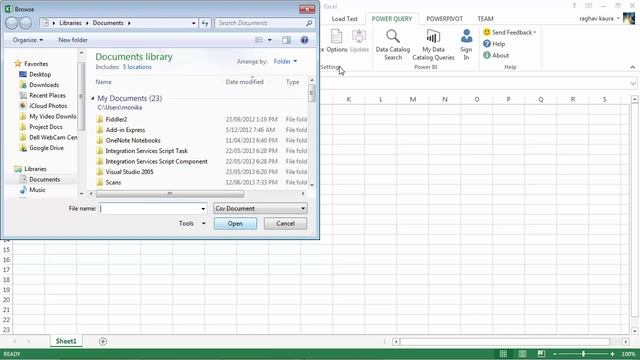
Task: Adjust the zoom slider in status bar
Action: click(x=583, y=354)
